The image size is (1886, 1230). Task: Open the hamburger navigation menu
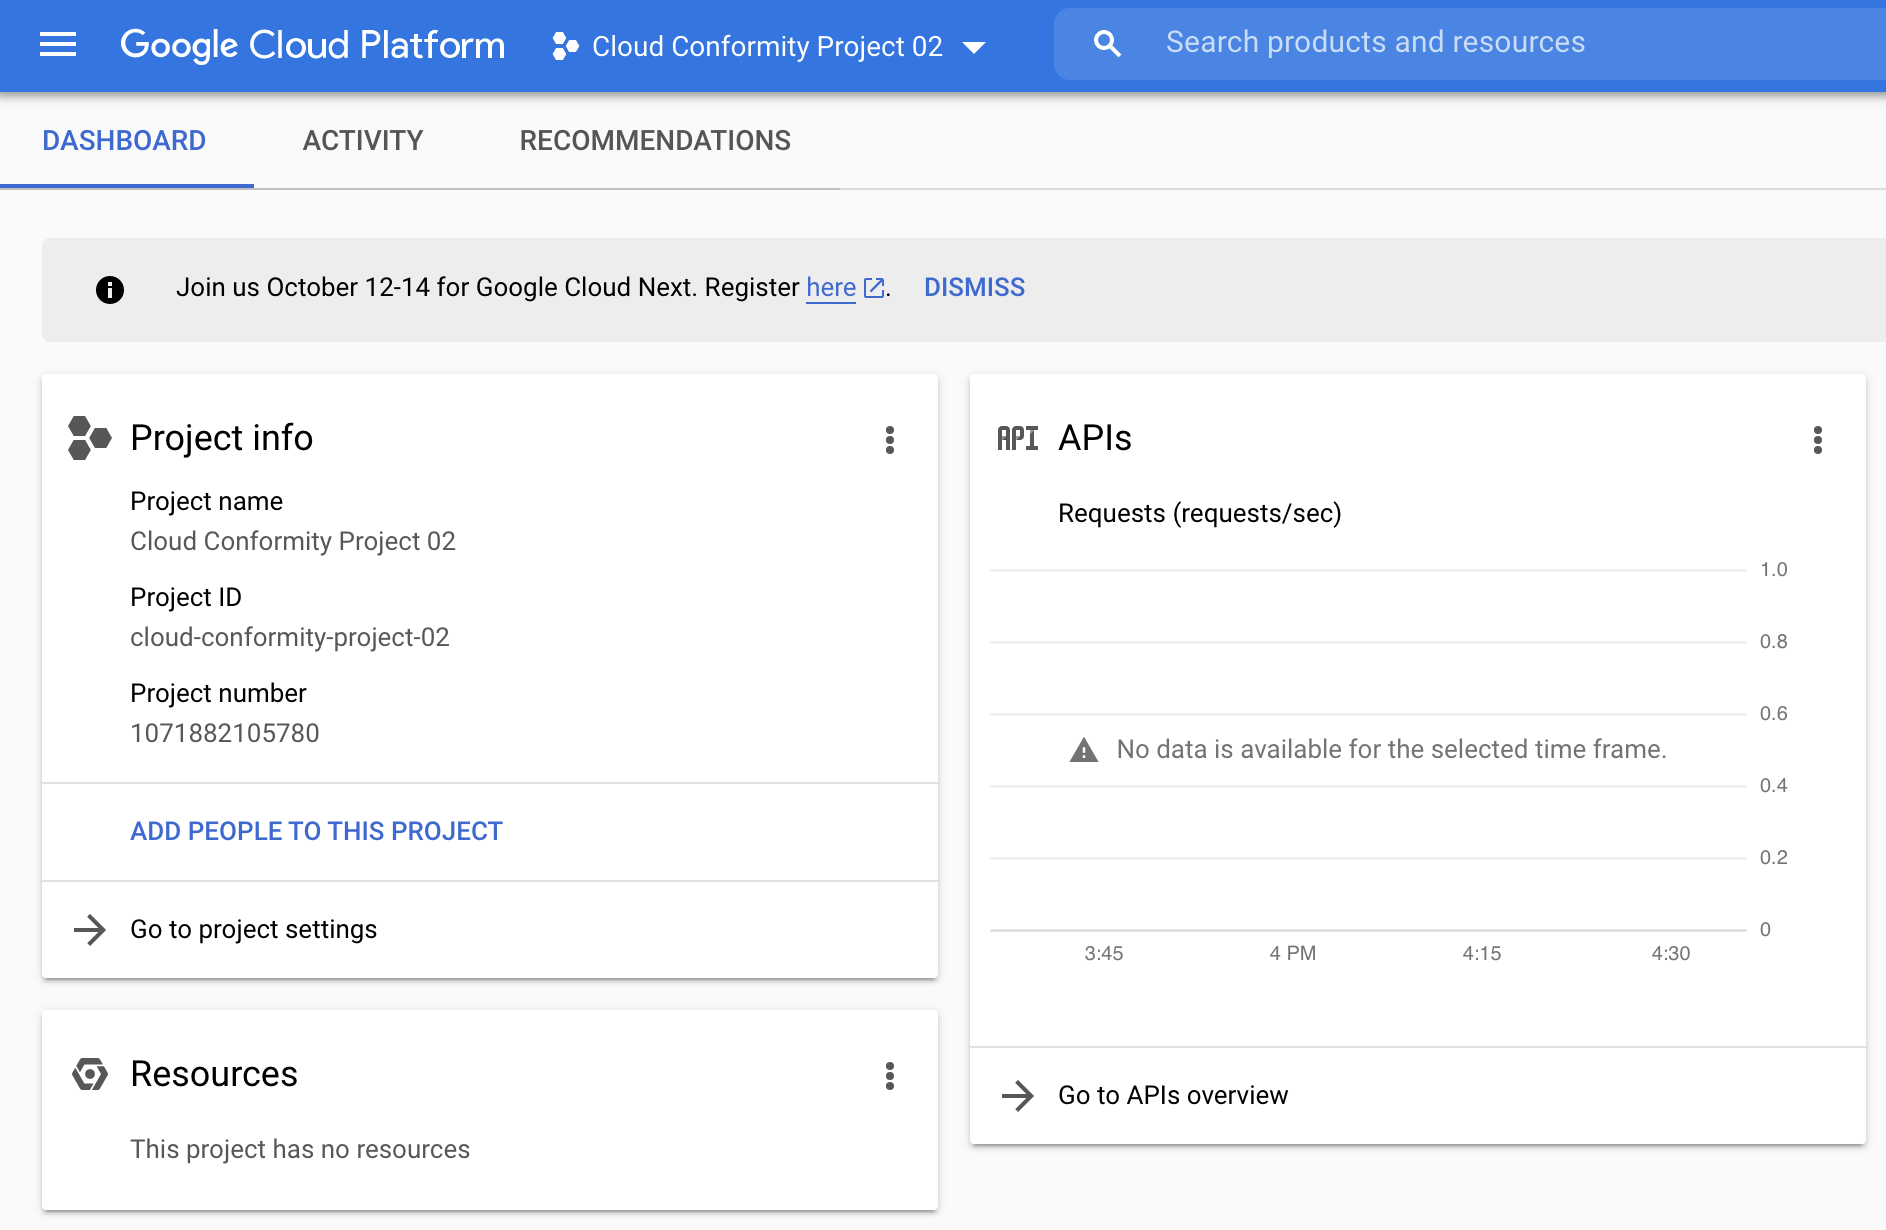(58, 45)
